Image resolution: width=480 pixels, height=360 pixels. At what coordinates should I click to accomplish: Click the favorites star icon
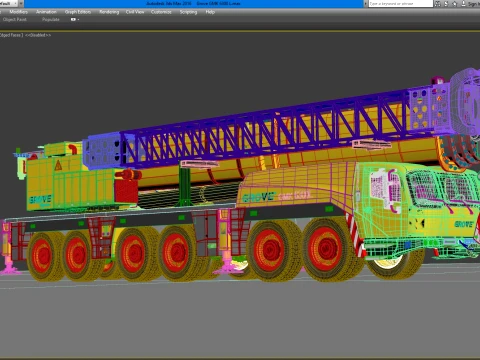tap(455, 4)
